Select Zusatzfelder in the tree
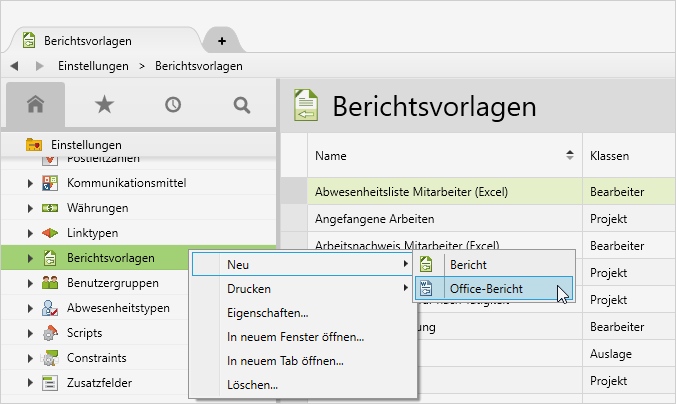The image size is (676, 404). [x=99, y=383]
